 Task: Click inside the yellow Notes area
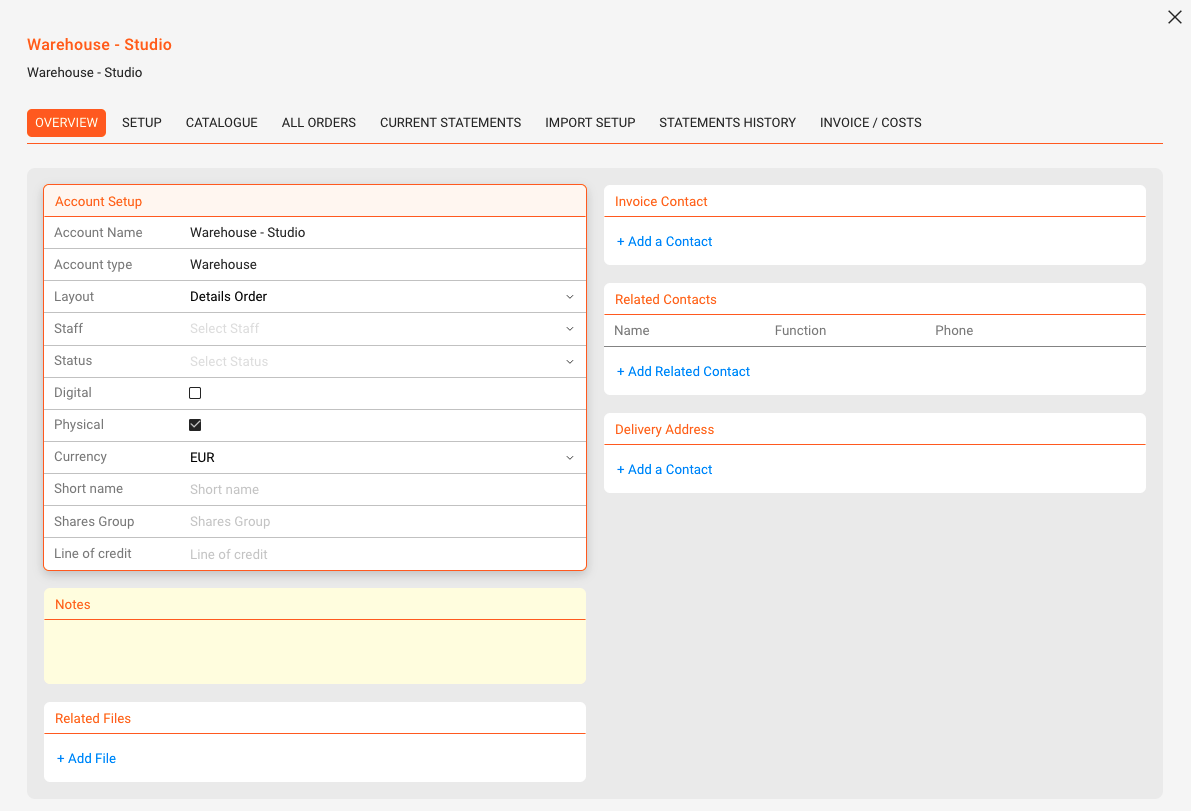[314, 651]
